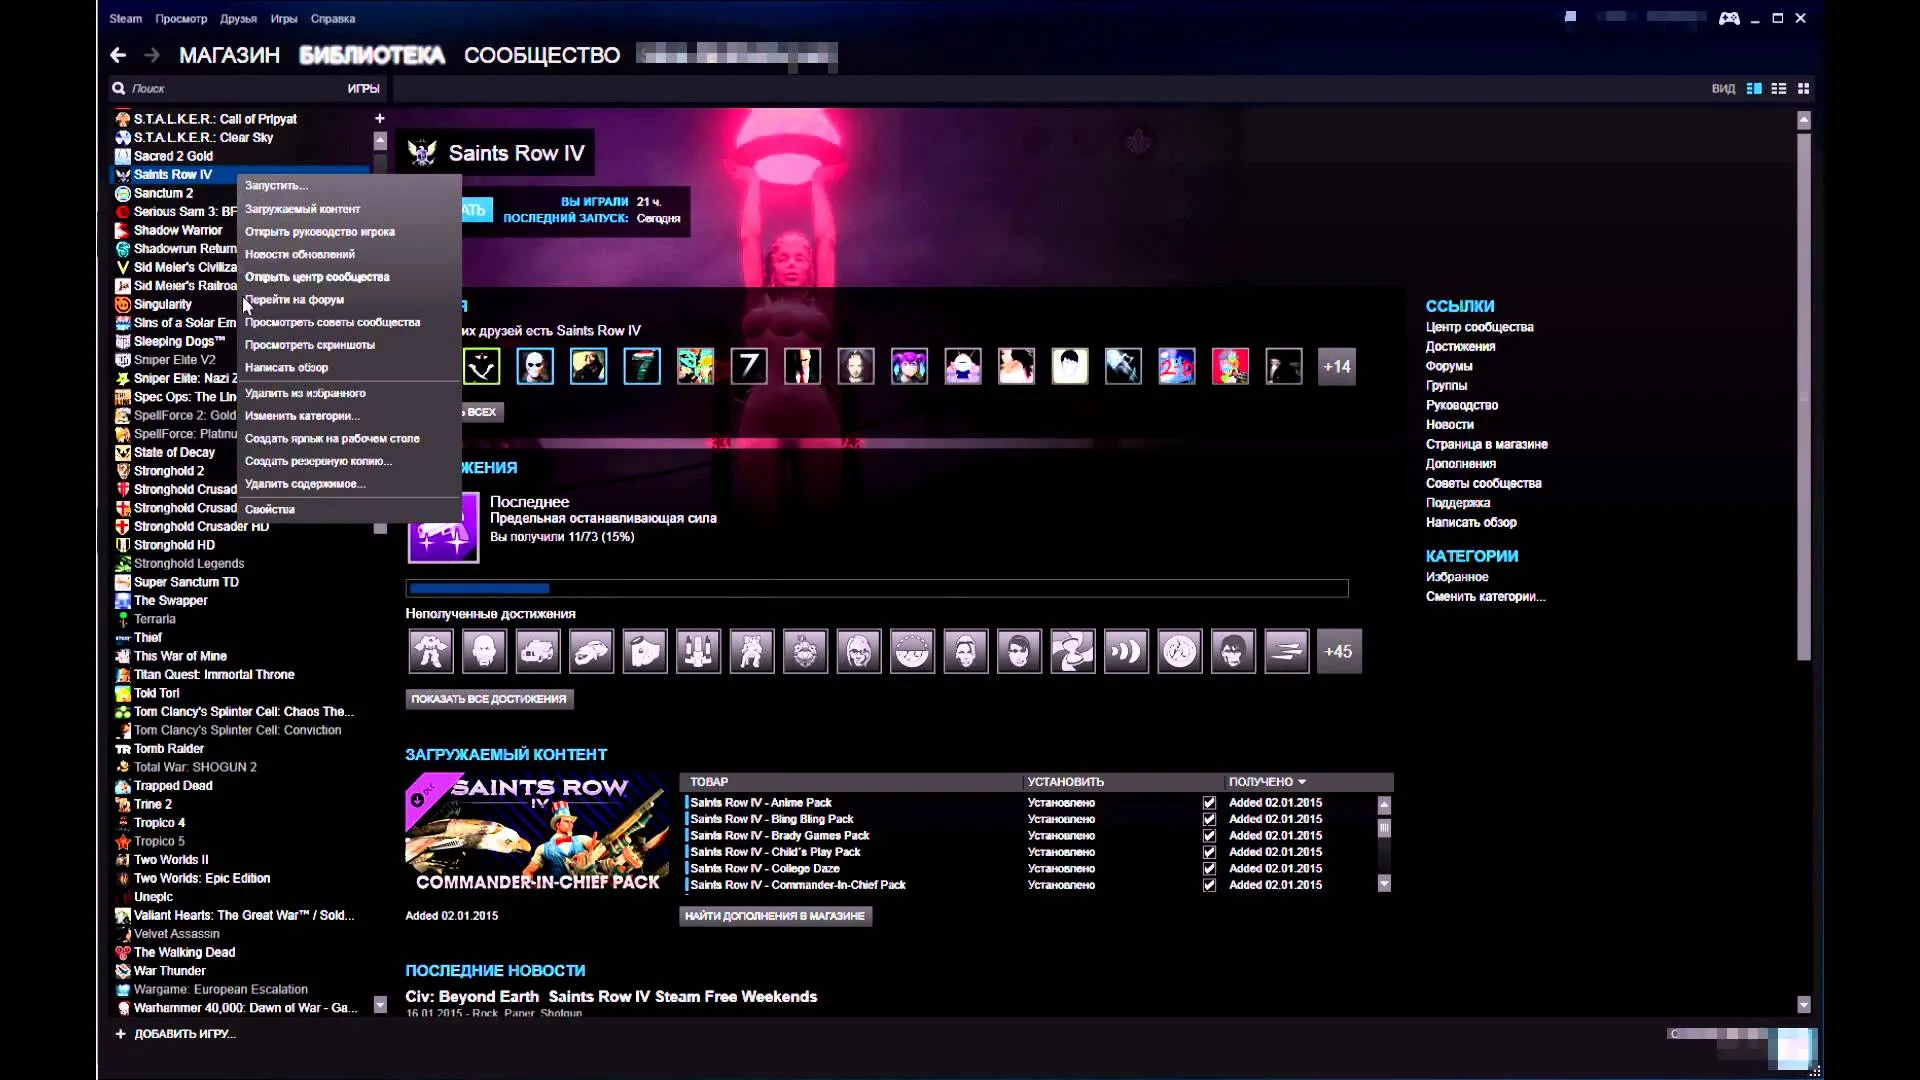
Task: Click the friend avatar showing white 7
Action: [749, 367]
